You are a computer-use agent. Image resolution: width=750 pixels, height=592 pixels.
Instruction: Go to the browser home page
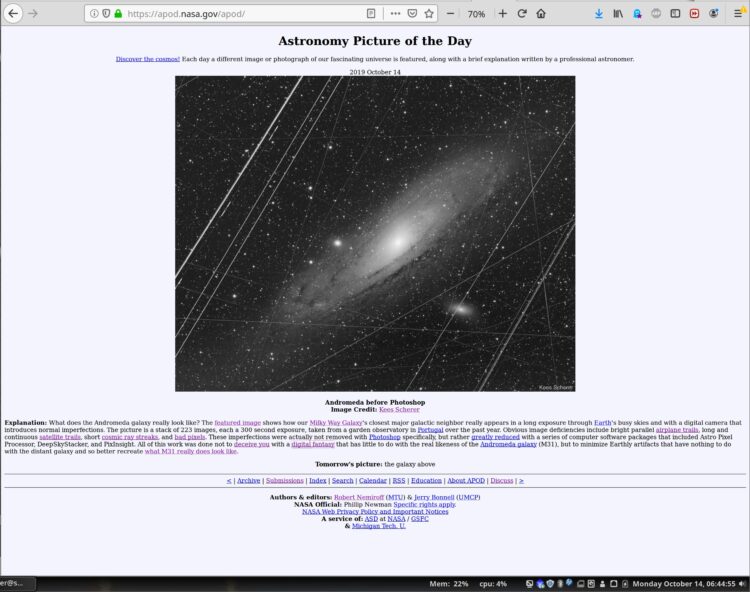541,14
